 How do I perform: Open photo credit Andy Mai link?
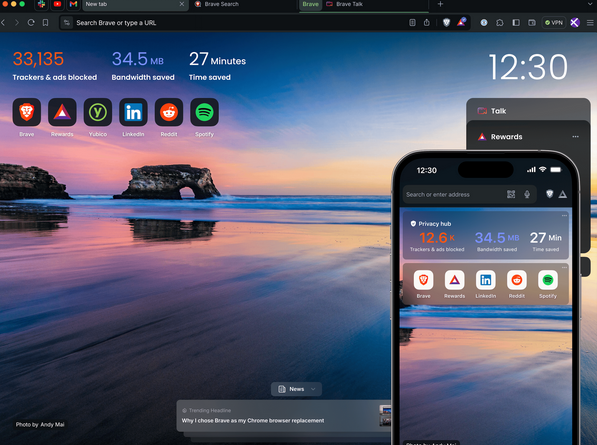(x=40, y=424)
